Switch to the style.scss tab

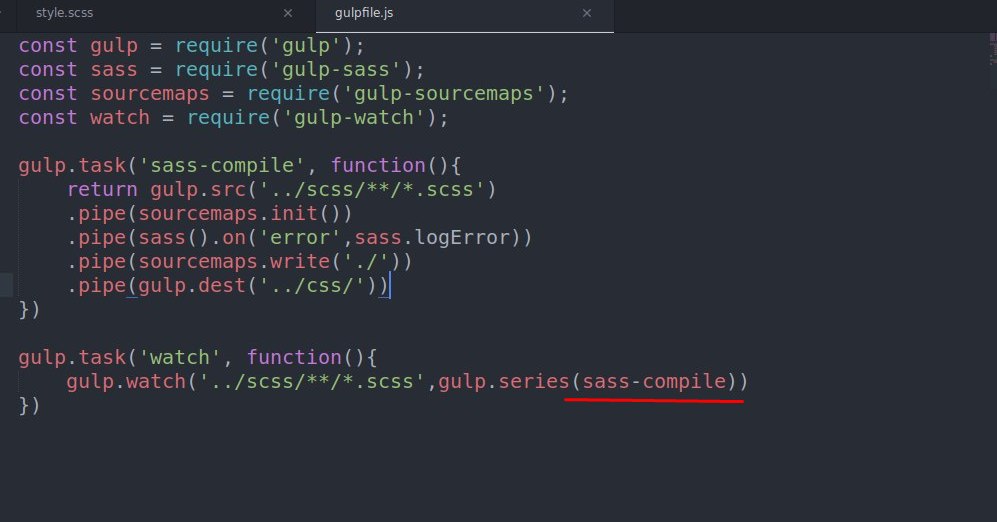click(64, 13)
